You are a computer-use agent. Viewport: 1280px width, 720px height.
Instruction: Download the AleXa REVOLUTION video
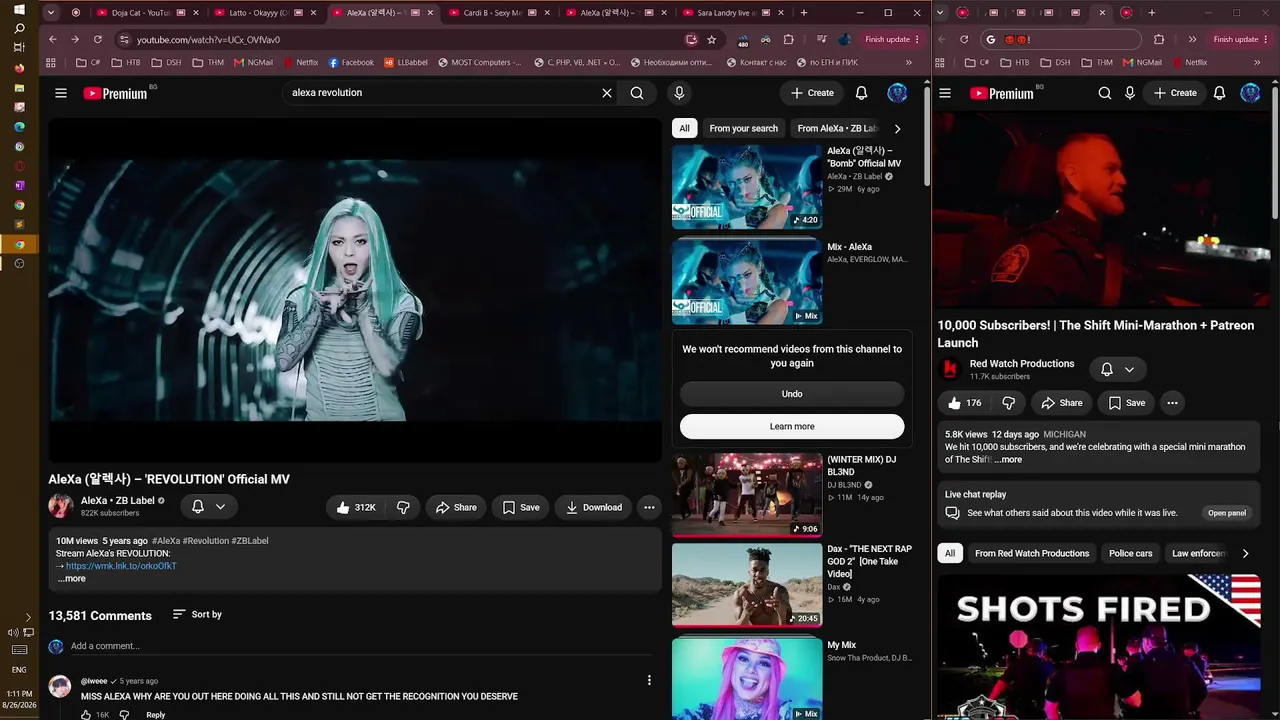594,507
